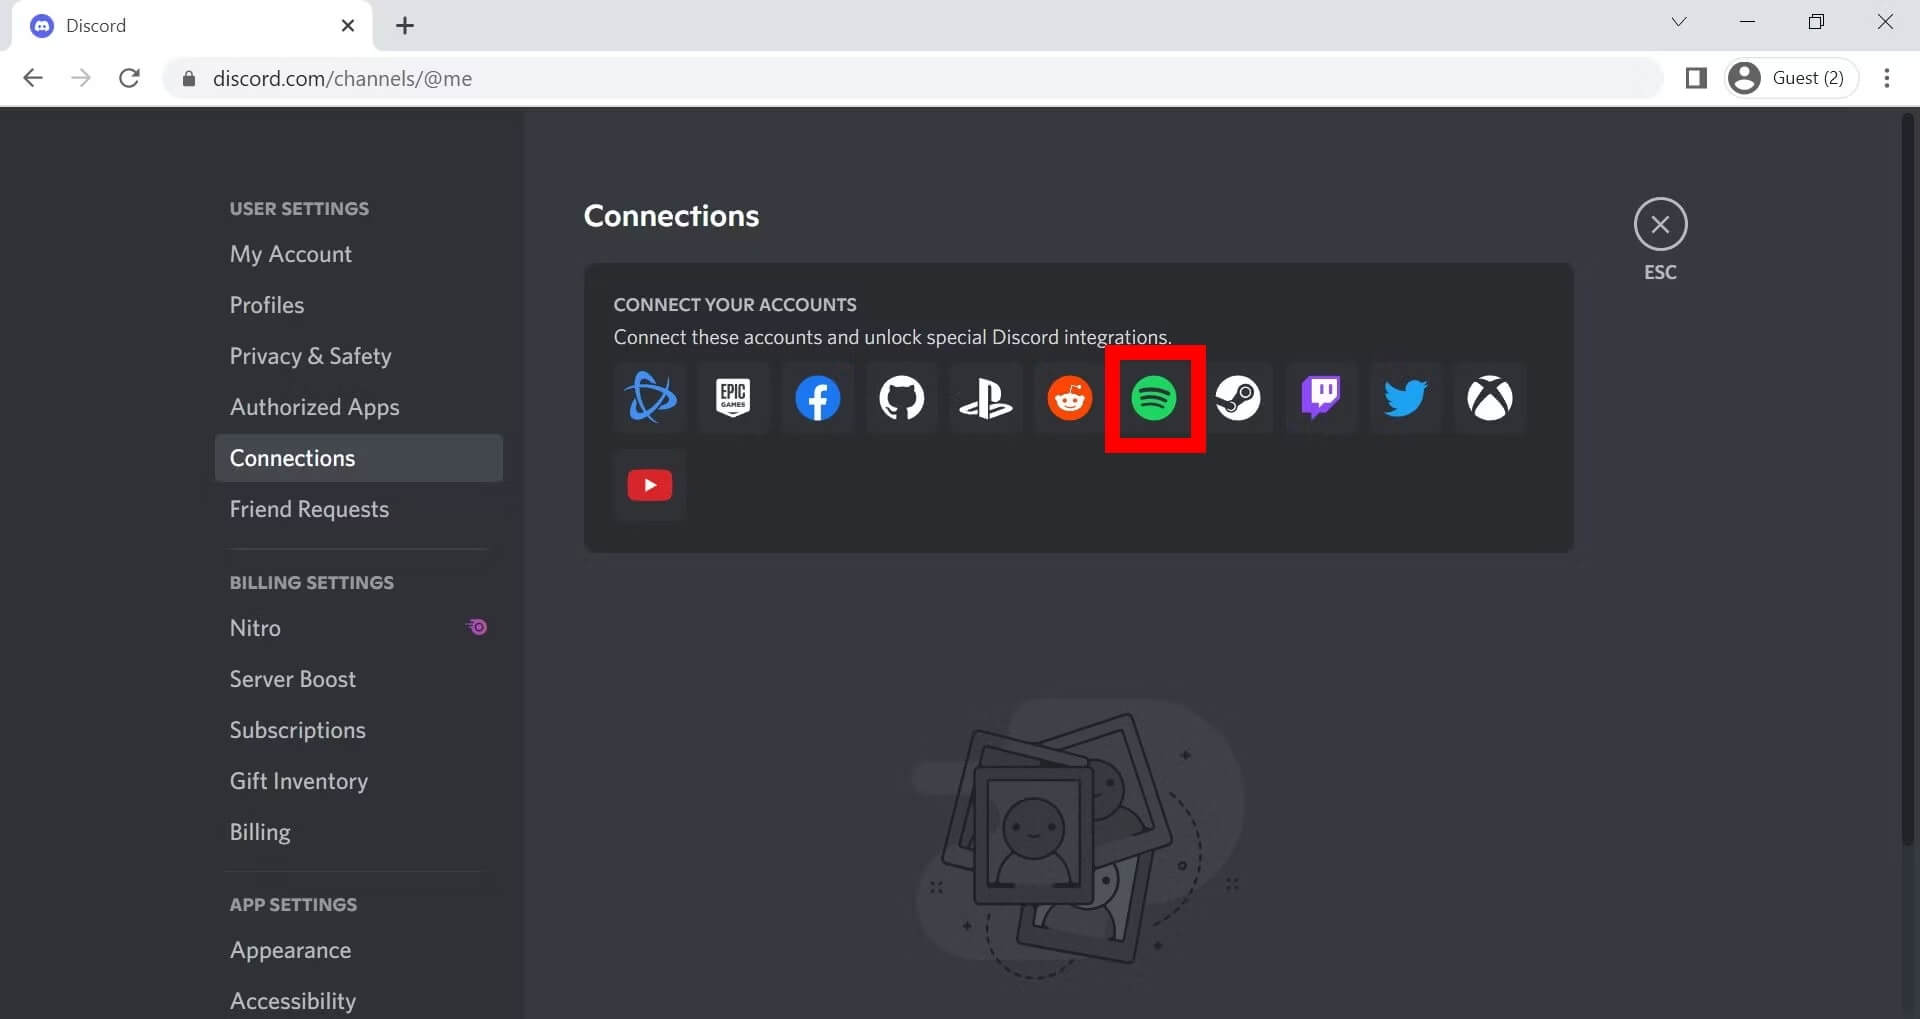1920x1019 pixels.
Task: Connect your Xbox account
Action: pos(1489,398)
